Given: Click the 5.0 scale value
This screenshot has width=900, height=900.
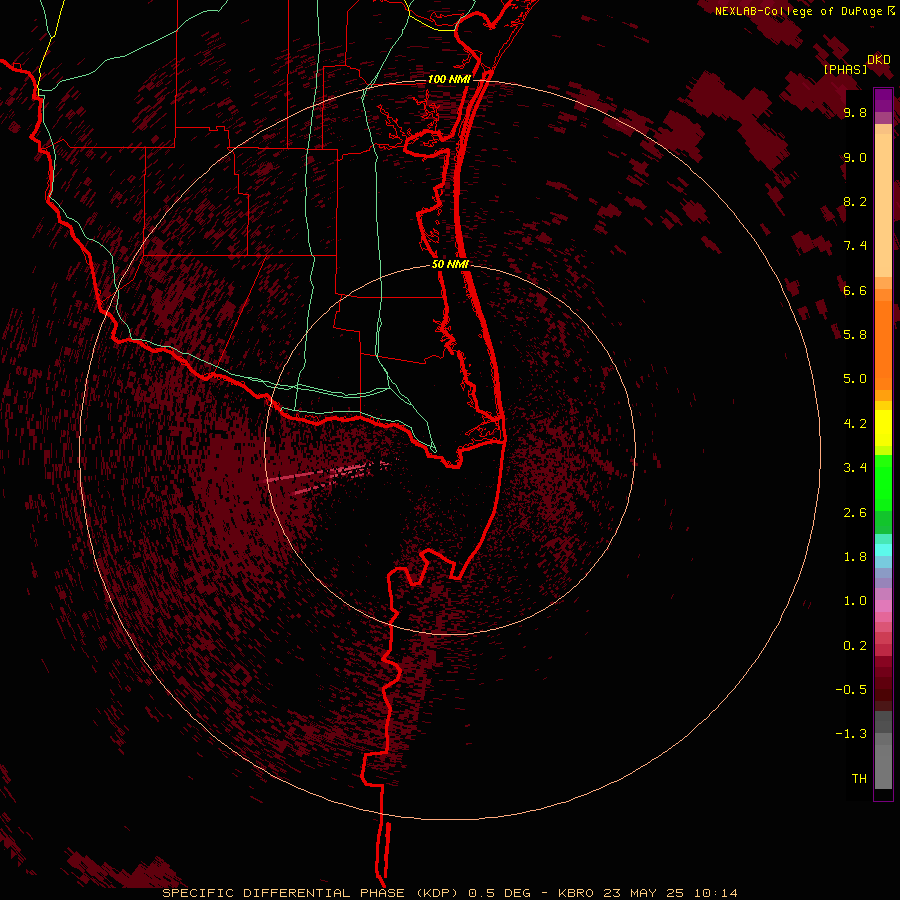Looking at the screenshot, I should click(x=855, y=379).
